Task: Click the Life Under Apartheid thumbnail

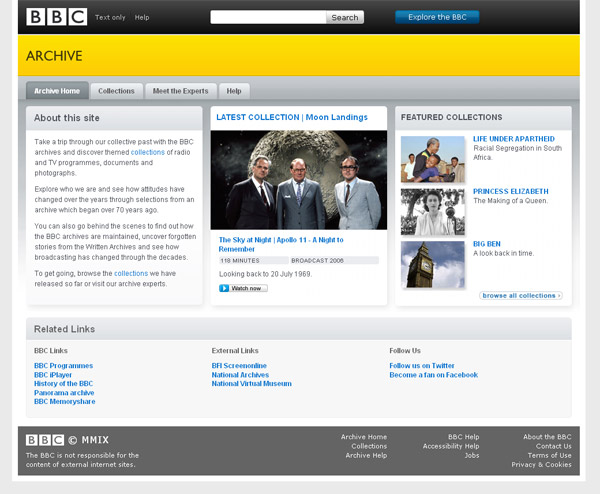Action: tap(433, 159)
